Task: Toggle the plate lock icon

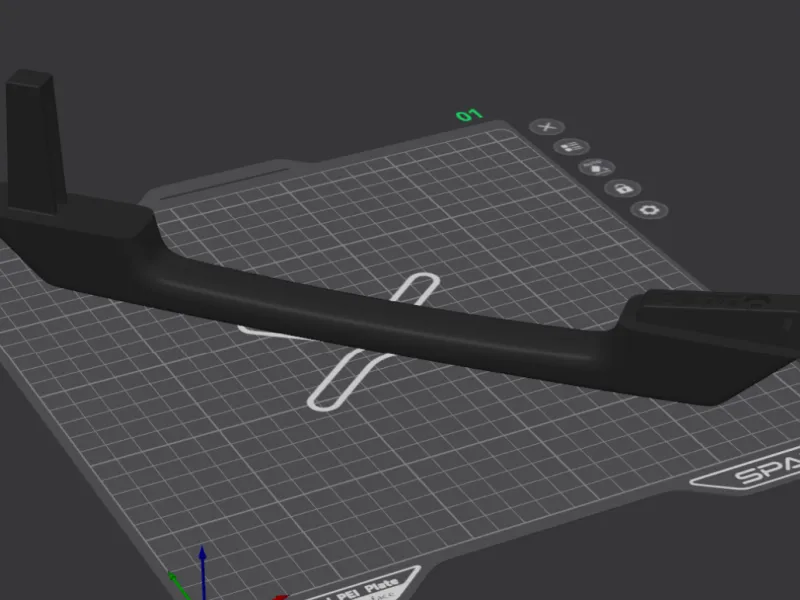Action: pyautogui.click(x=622, y=189)
